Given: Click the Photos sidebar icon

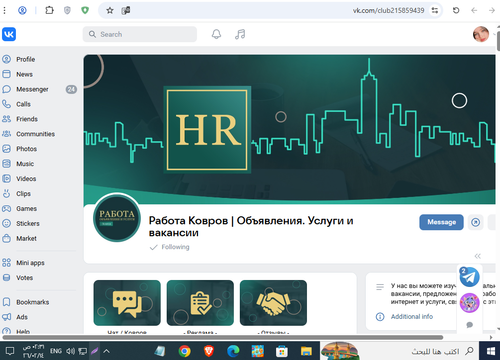Looking at the screenshot, I should [6, 149].
